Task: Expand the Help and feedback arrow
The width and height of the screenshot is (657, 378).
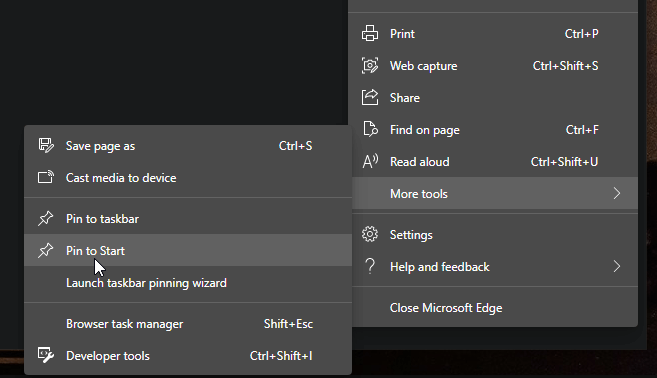Action: tap(616, 267)
